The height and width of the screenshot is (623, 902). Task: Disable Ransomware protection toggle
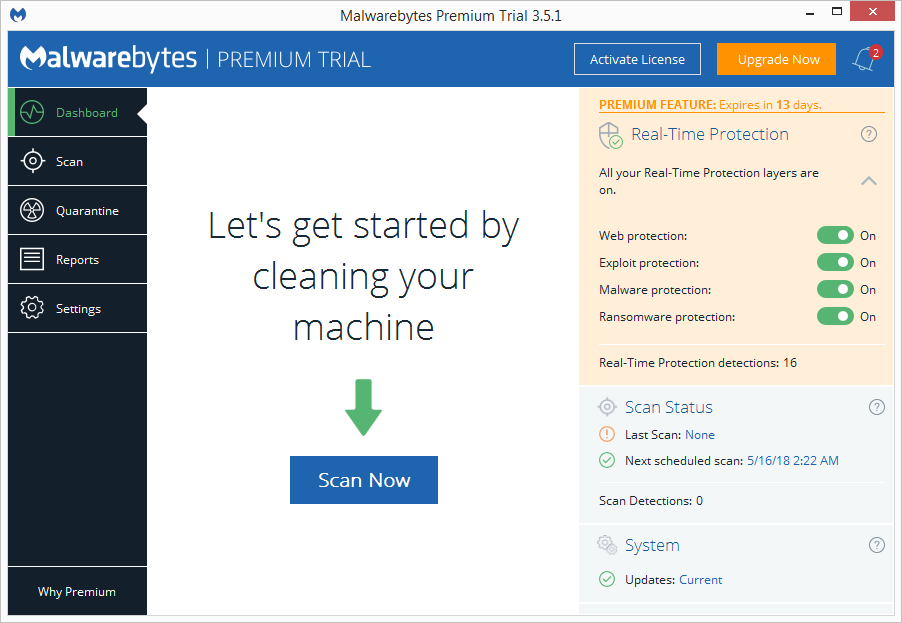(835, 316)
